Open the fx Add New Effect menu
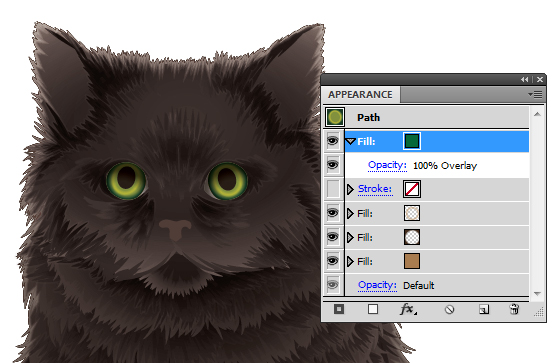 (x=408, y=309)
